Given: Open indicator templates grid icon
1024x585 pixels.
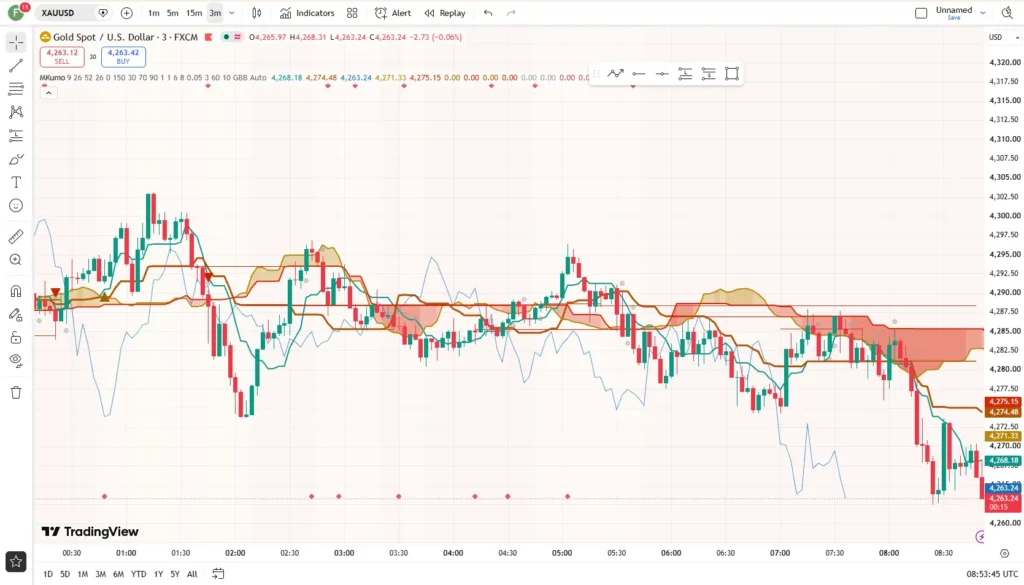Looking at the screenshot, I should 352,13.
